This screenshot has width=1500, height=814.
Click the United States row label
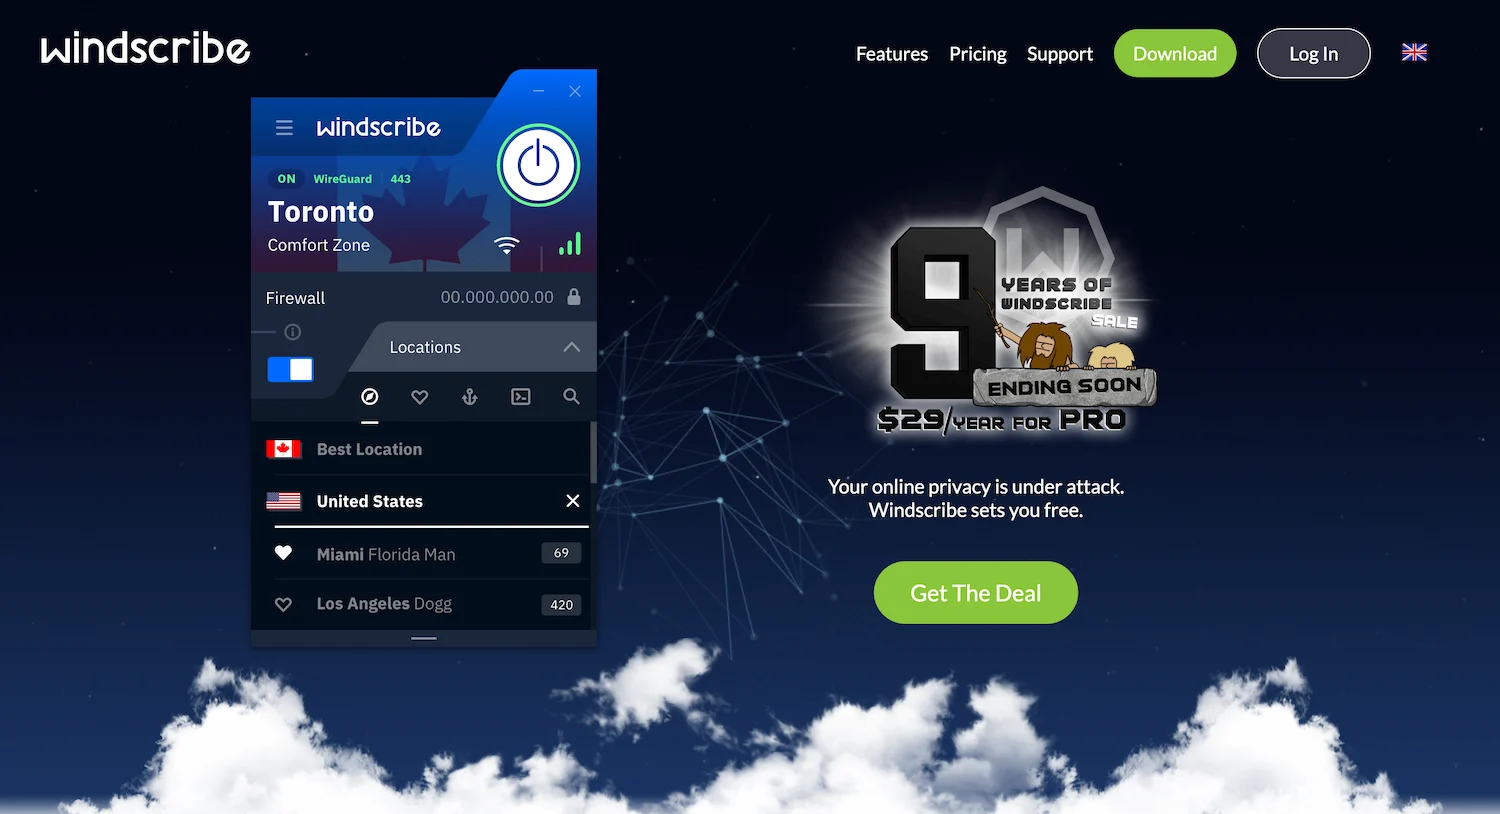click(370, 501)
